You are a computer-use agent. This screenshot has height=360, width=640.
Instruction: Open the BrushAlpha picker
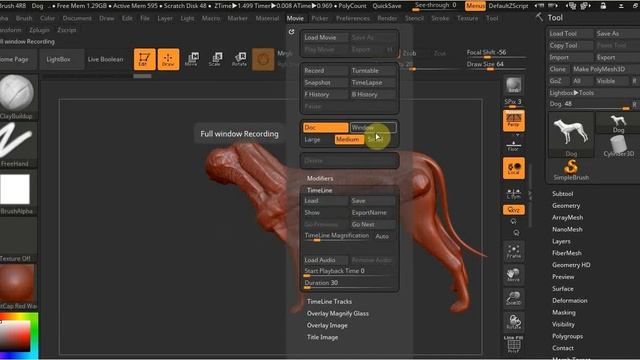(16, 192)
